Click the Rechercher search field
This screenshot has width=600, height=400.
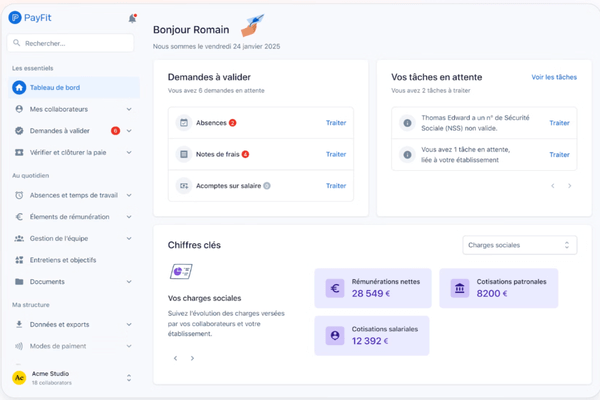click(70, 43)
